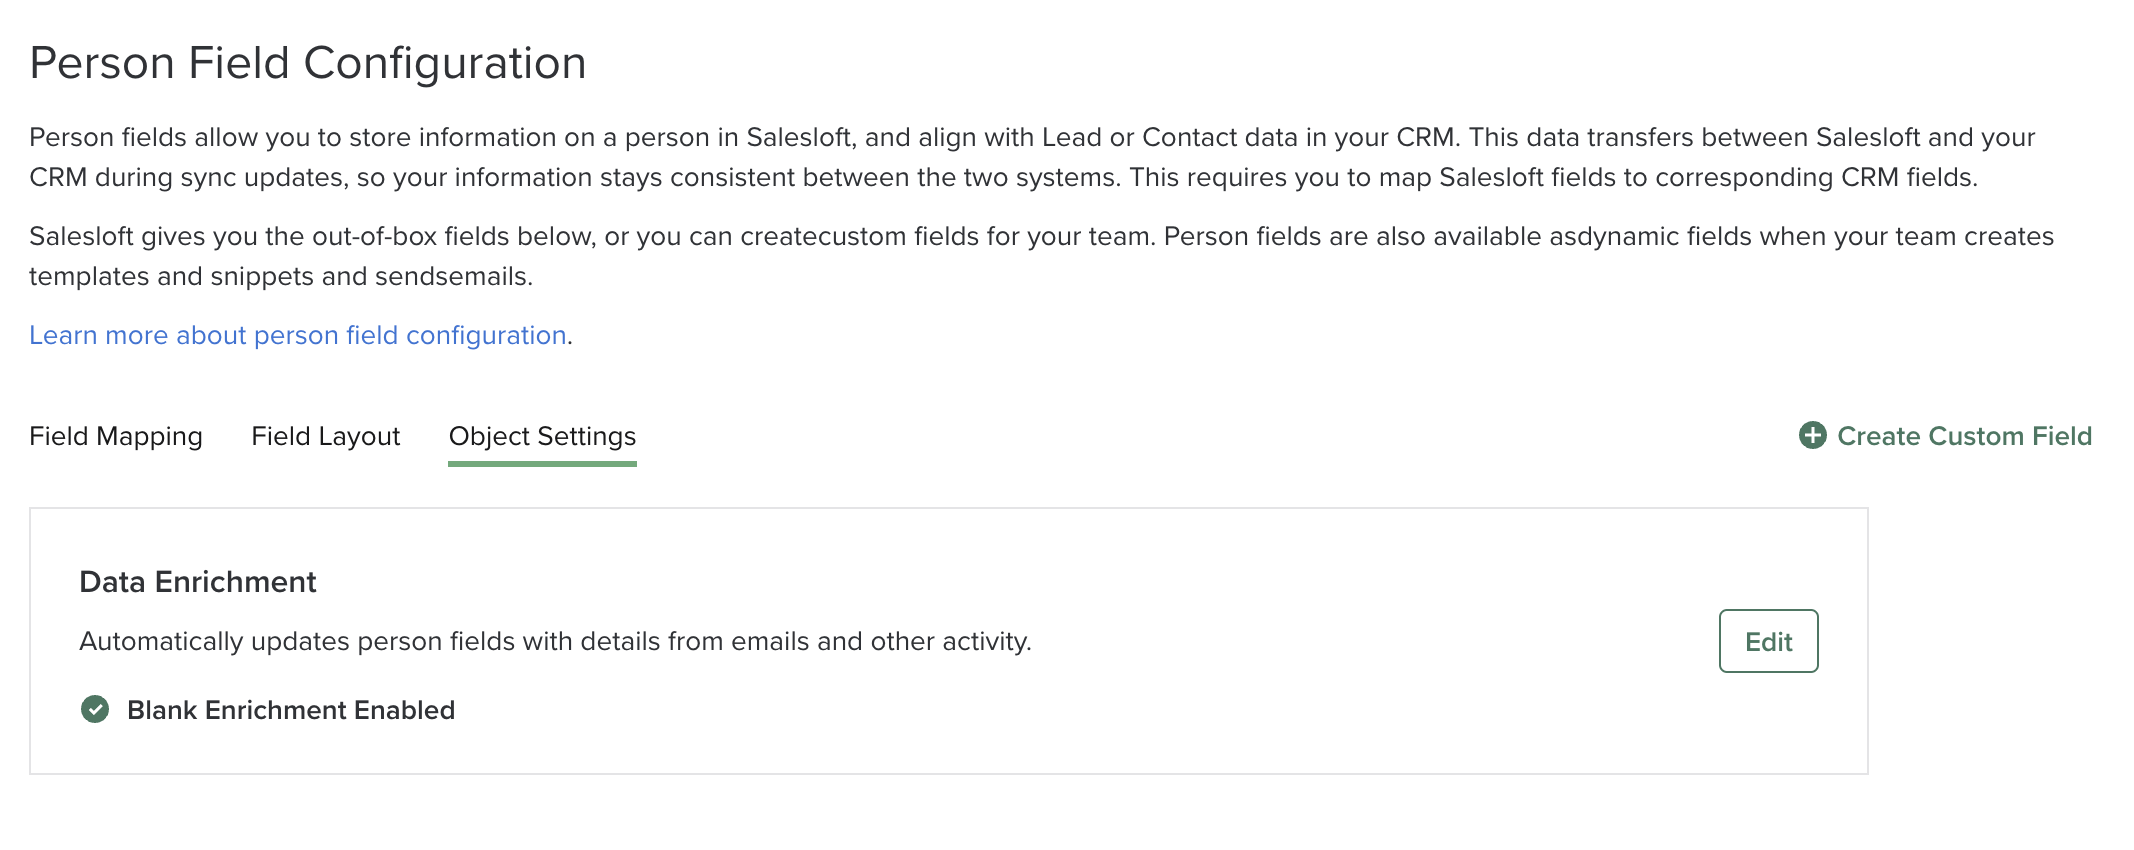The image size is (2134, 850).
Task: Click the Data Enrichment section heading
Action: pos(198,582)
